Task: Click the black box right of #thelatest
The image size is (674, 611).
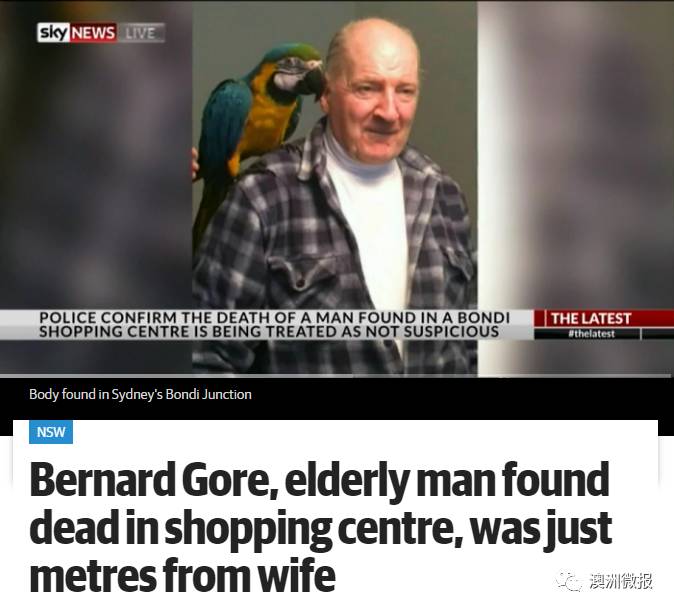Action: [658, 334]
